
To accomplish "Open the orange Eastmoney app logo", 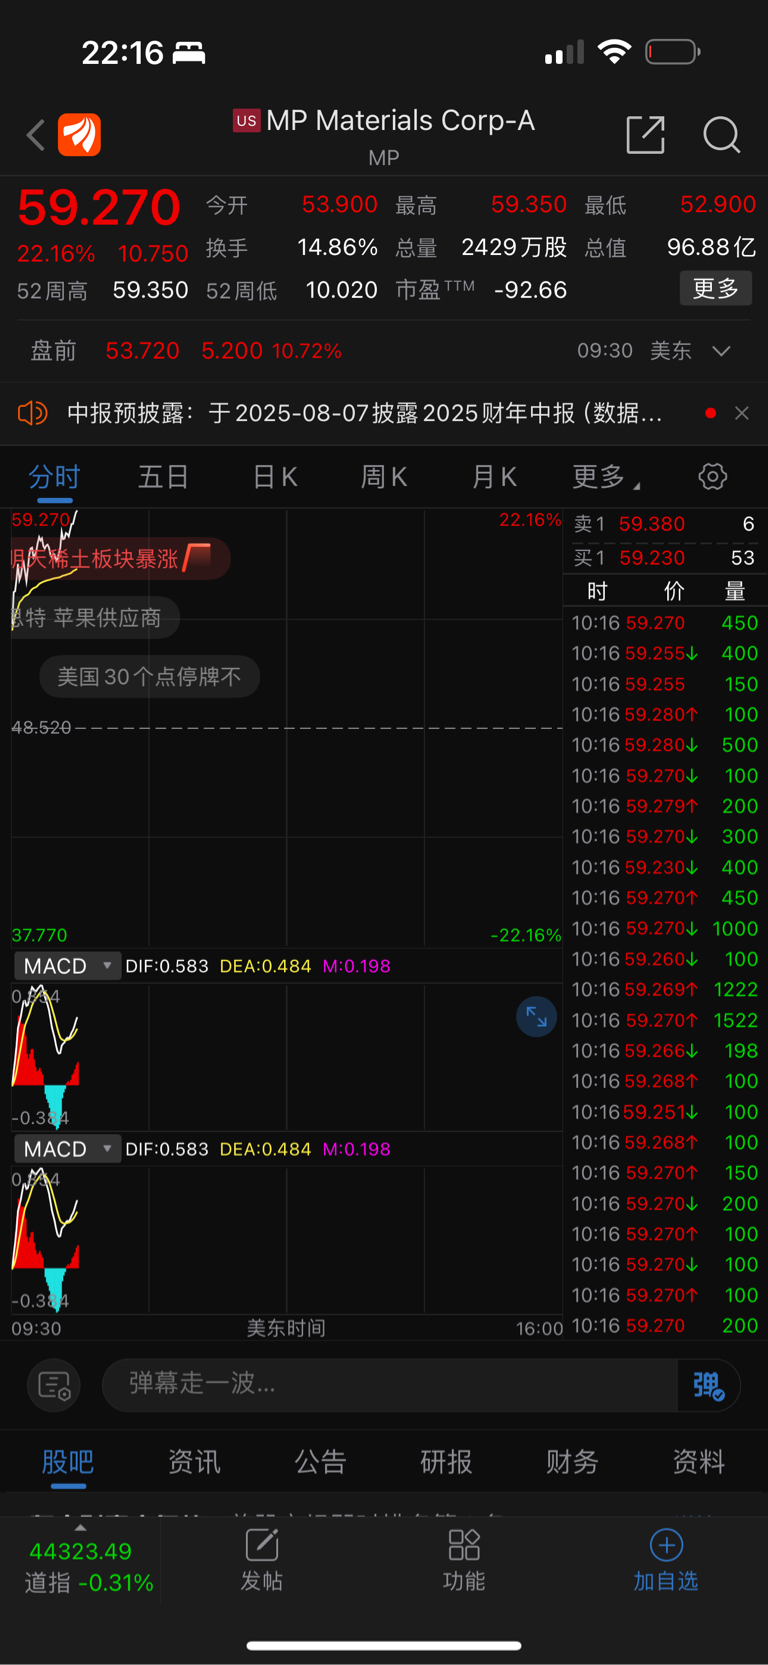I will pyautogui.click(x=79, y=135).
